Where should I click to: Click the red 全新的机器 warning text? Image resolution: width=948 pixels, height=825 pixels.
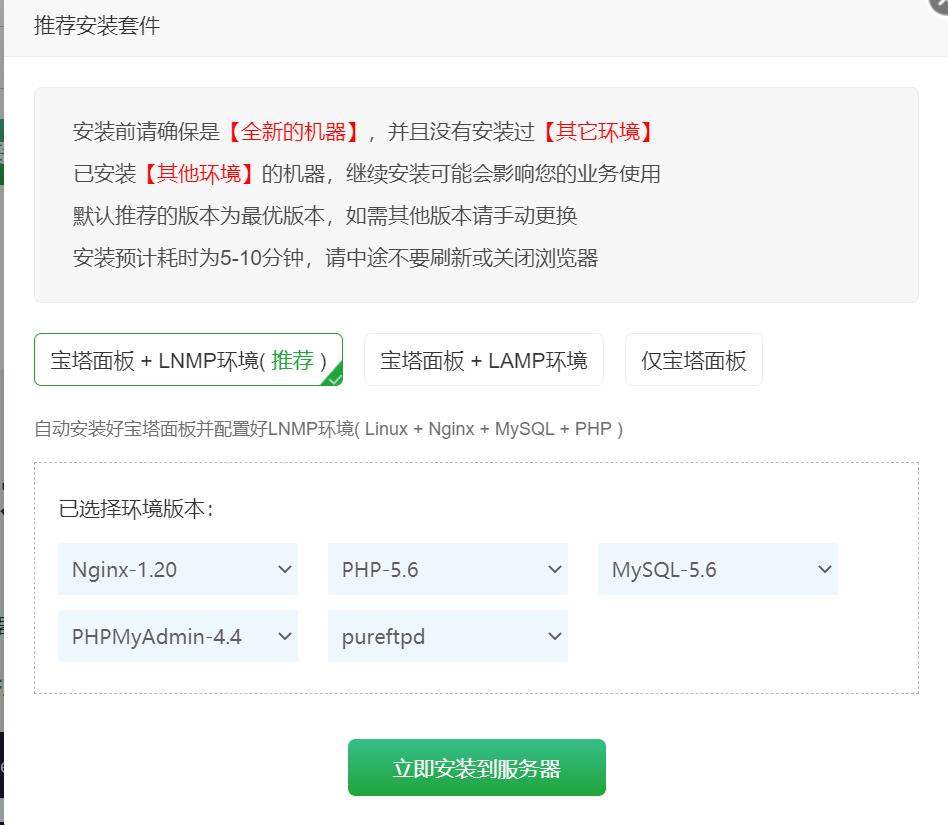(x=293, y=131)
